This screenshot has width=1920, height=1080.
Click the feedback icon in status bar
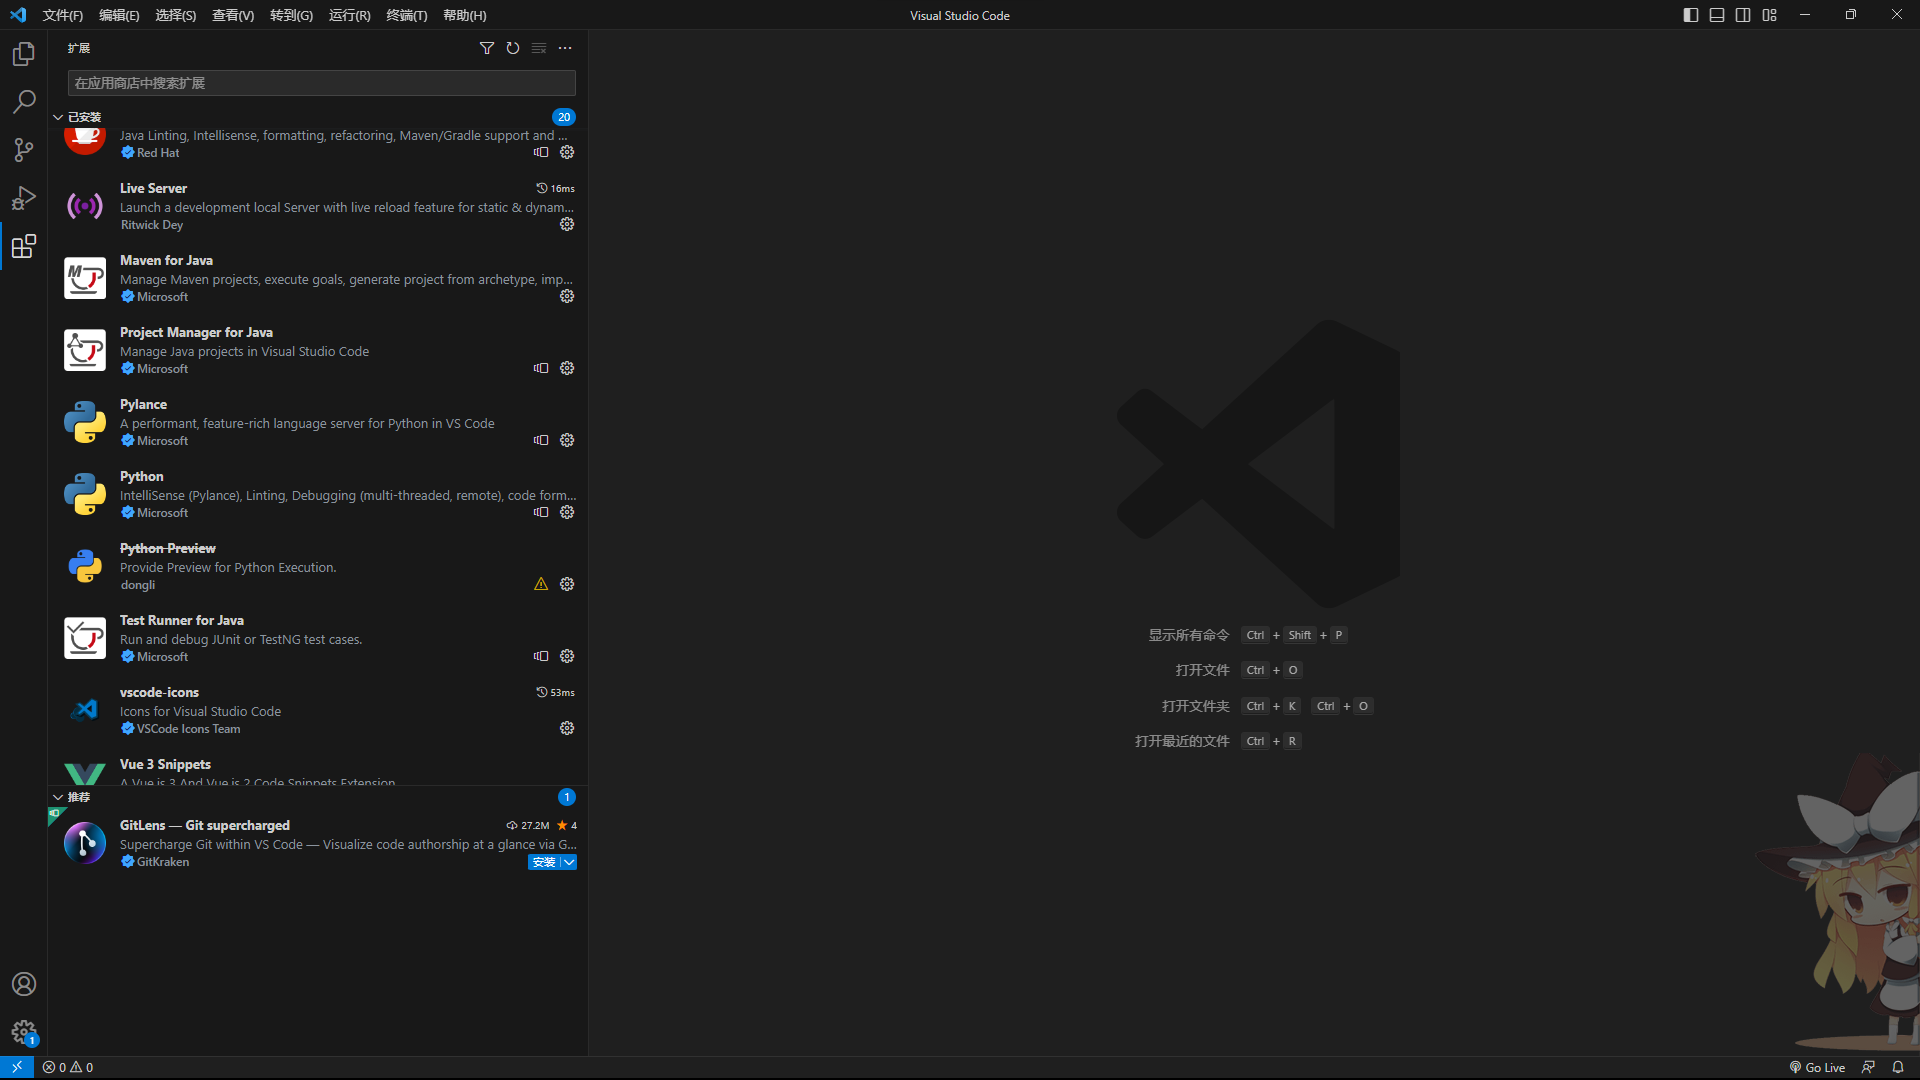pos(1868,1067)
